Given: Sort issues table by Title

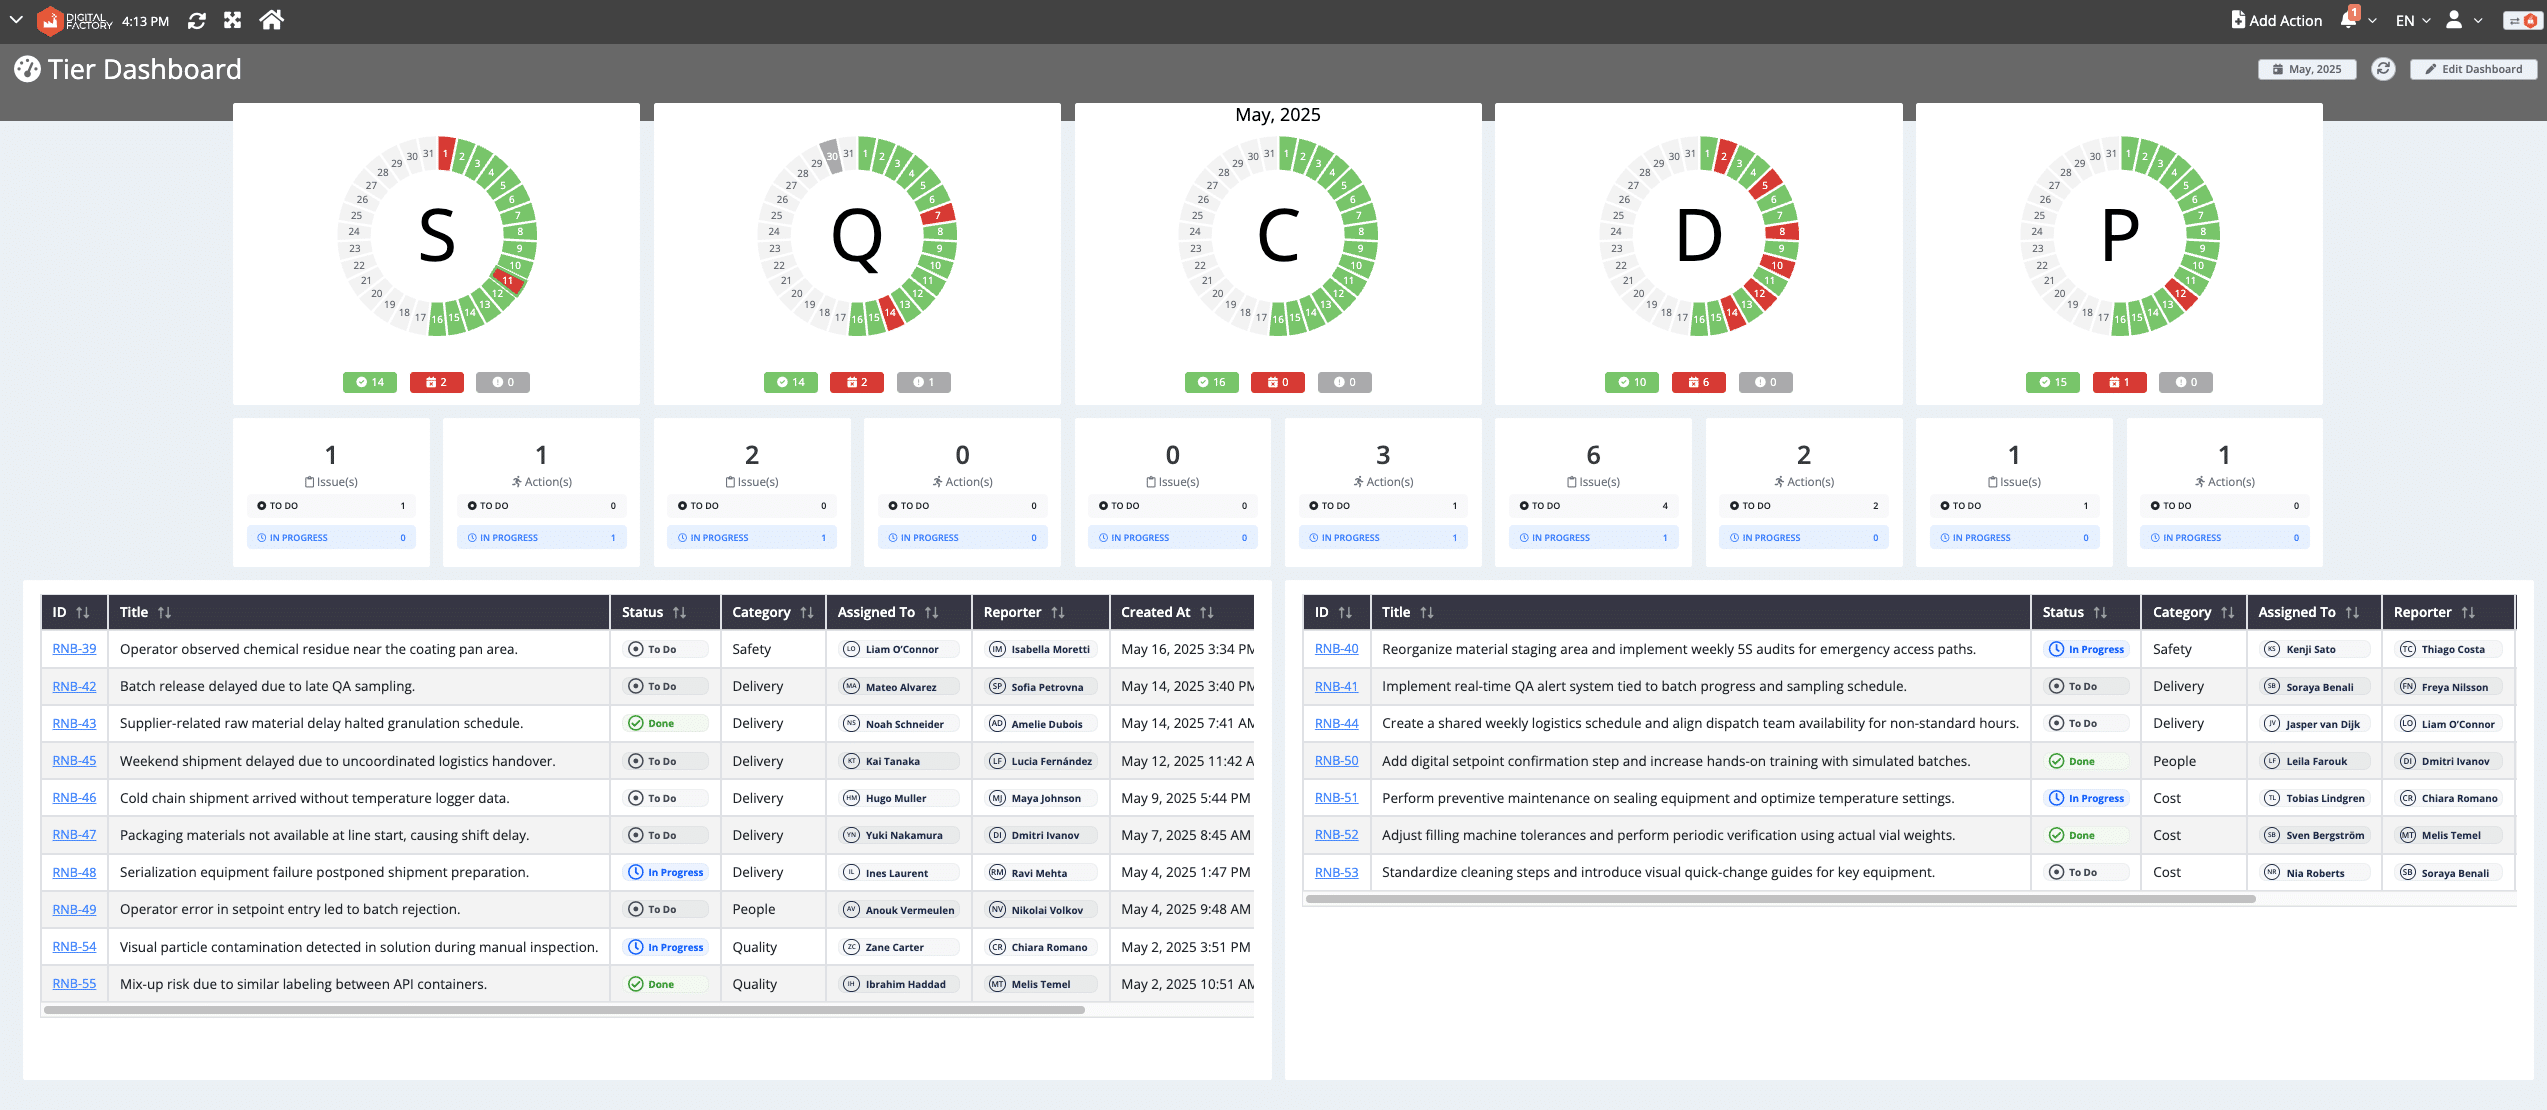Looking at the screenshot, I should [164, 612].
